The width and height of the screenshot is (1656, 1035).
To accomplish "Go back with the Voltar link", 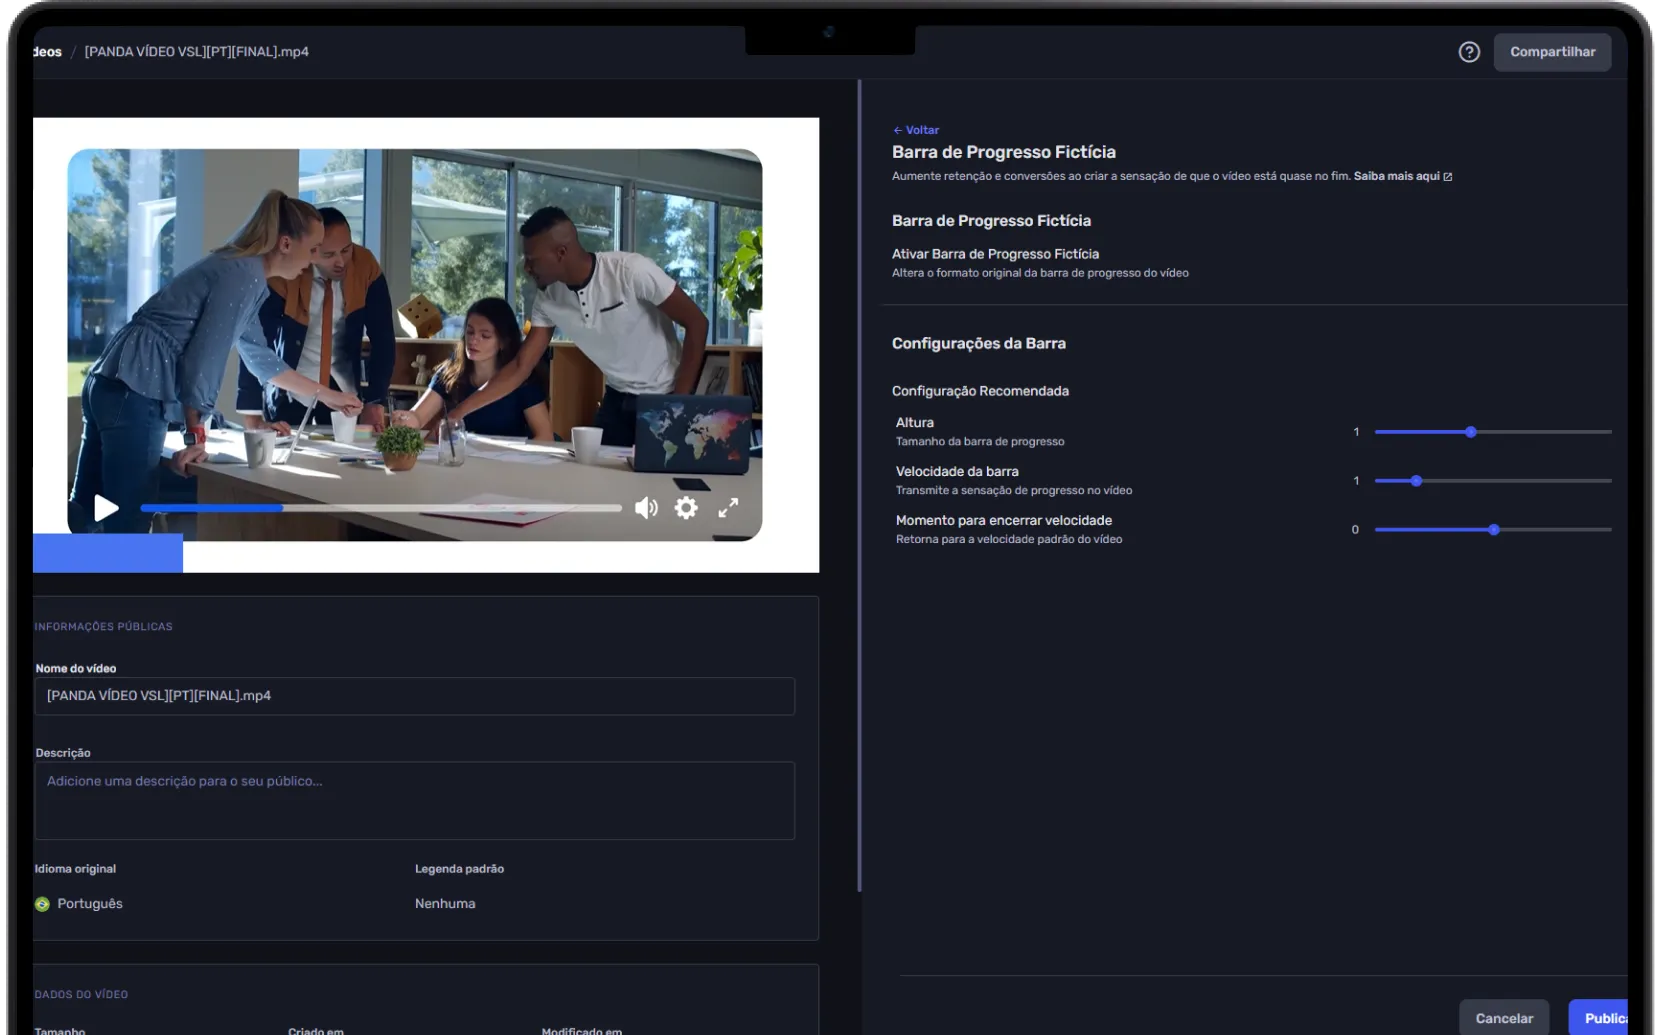I will point(916,130).
